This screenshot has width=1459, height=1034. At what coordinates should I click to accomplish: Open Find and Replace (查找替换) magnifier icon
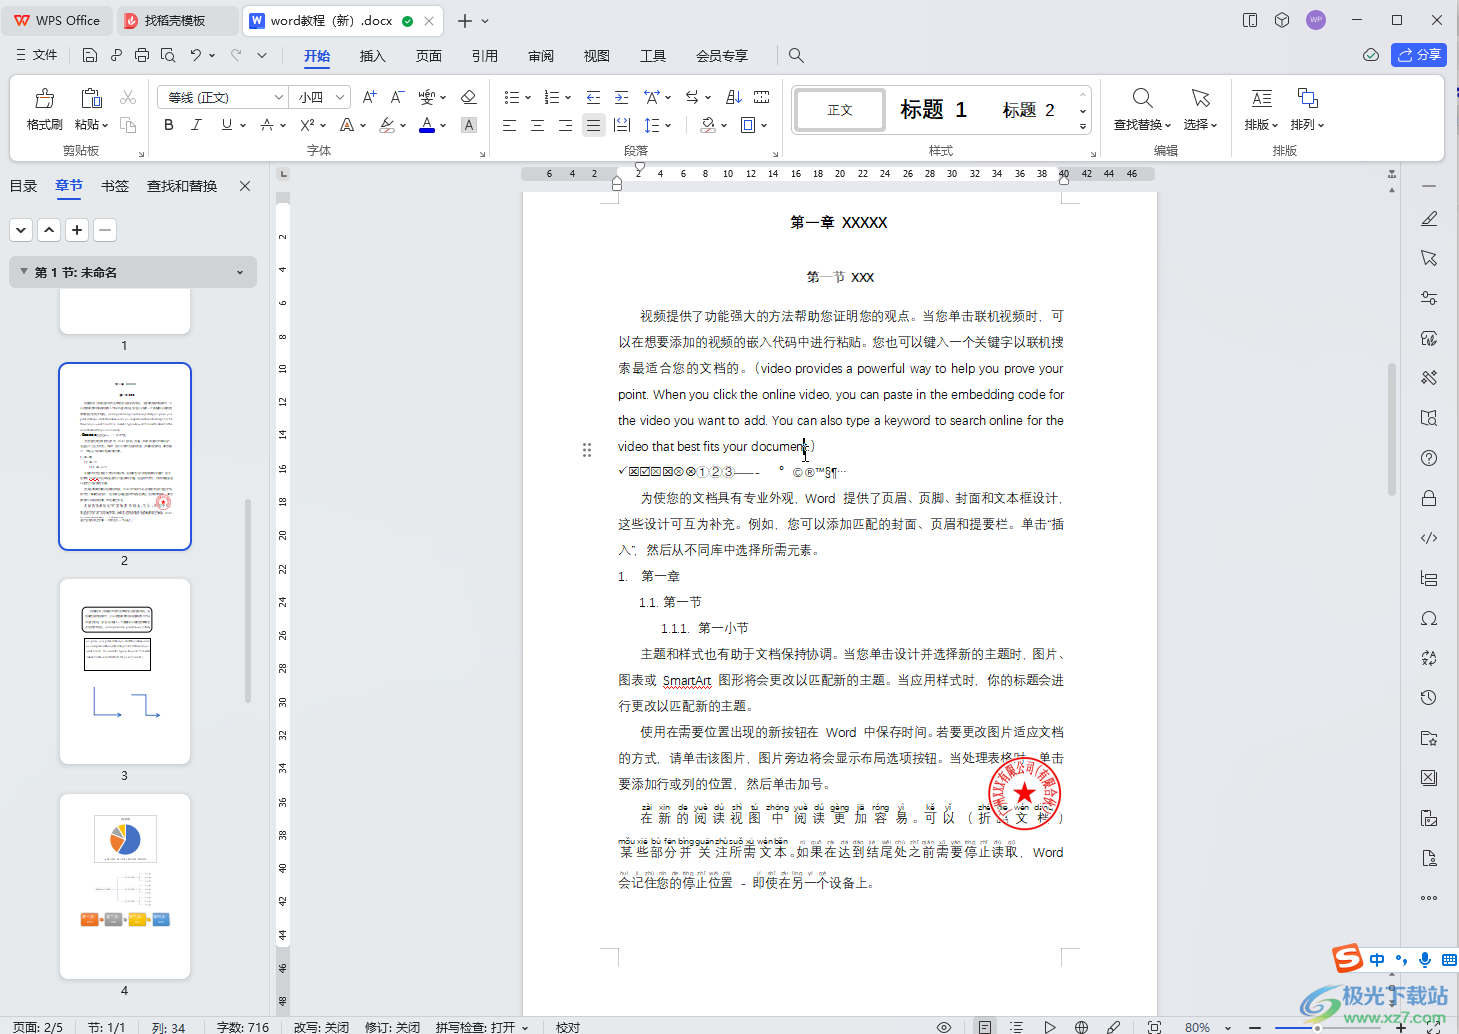(1142, 98)
